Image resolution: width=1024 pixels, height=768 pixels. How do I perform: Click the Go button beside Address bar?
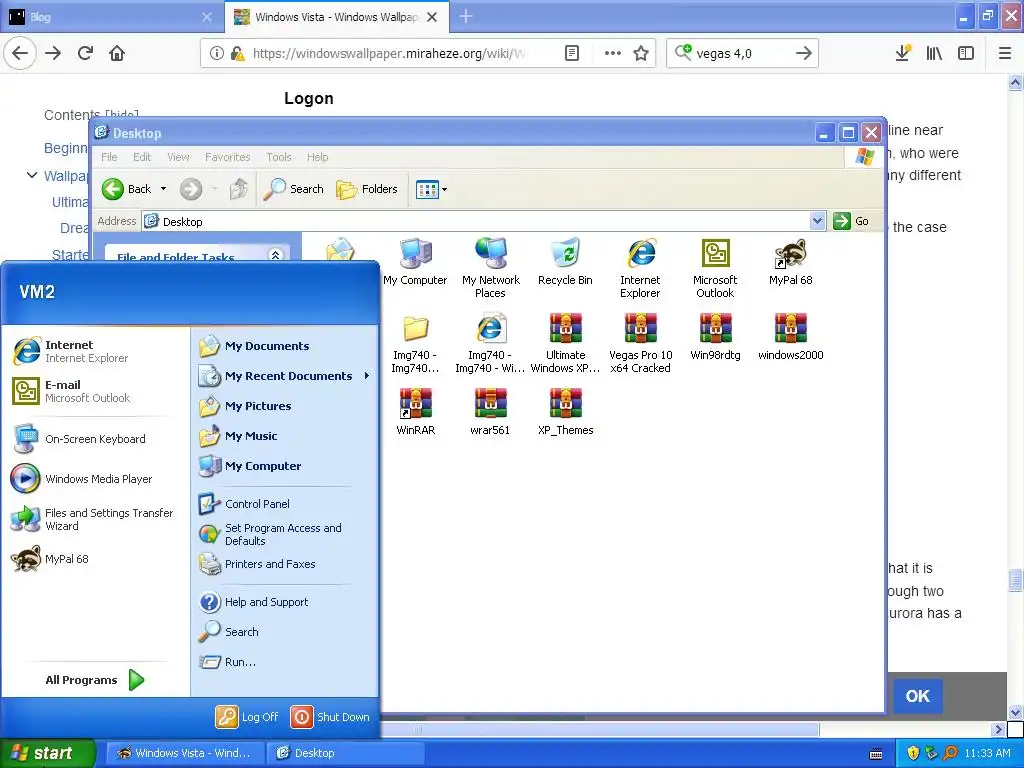click(x=852, y=221)
